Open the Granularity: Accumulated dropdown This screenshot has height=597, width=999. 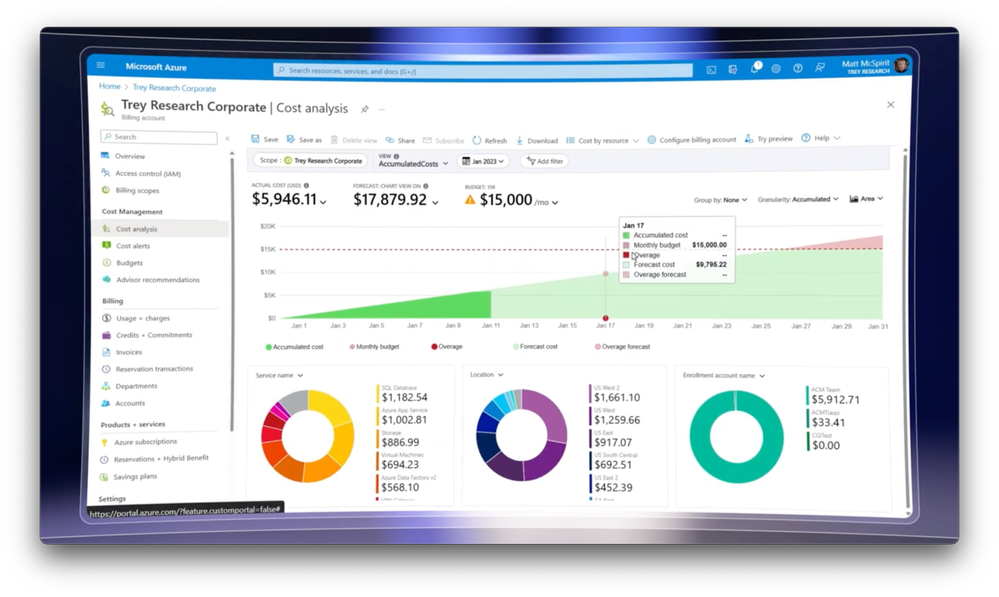[x=798, y=199]
